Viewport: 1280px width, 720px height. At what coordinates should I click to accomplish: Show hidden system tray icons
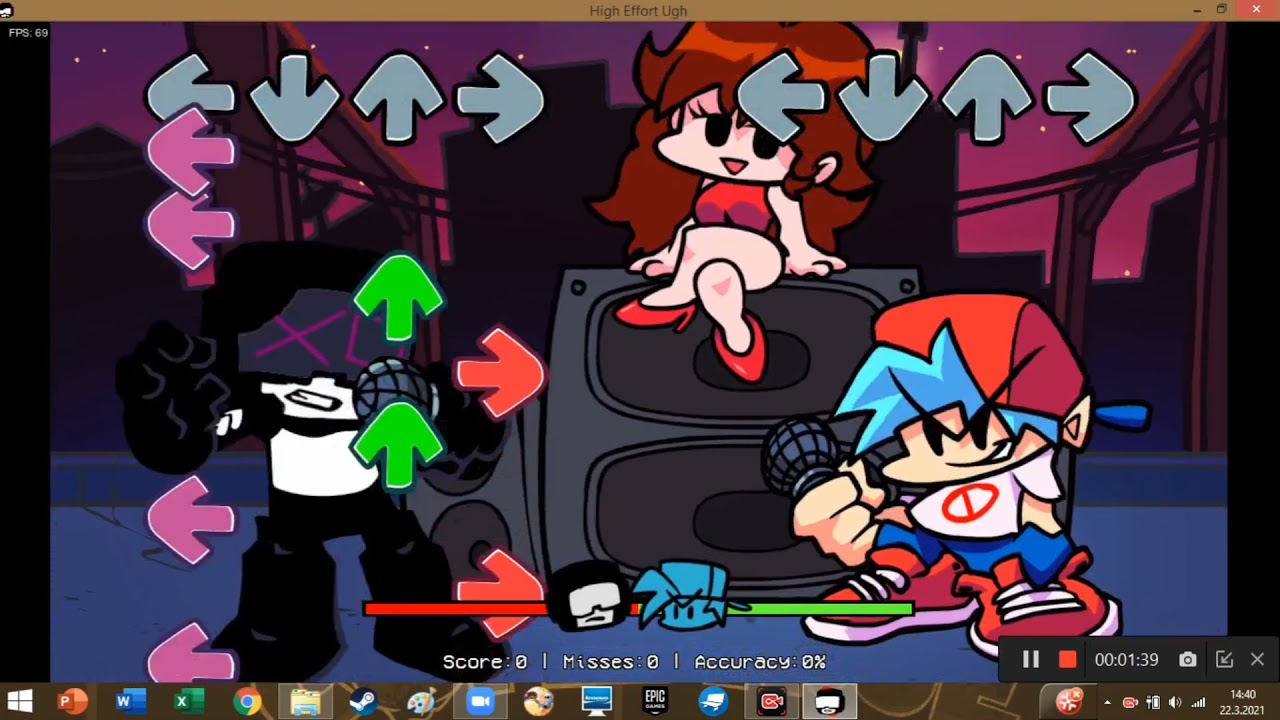tap(1107, 702)
